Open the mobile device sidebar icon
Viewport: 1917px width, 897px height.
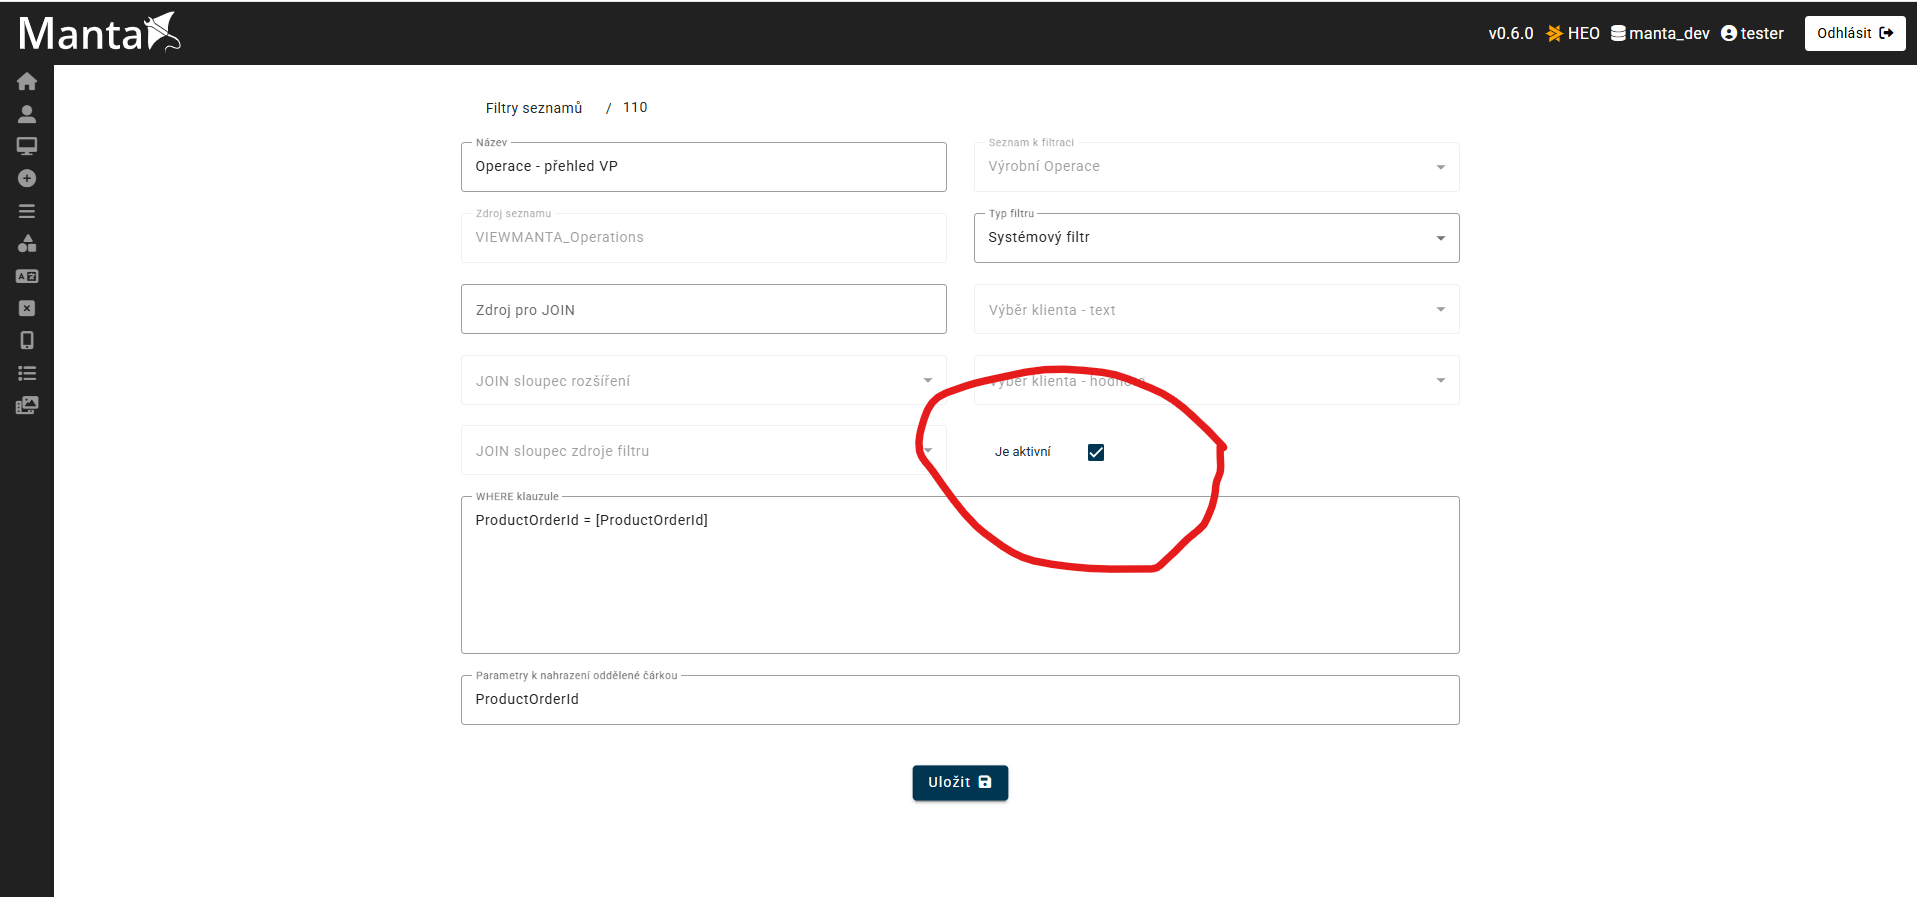27,341
